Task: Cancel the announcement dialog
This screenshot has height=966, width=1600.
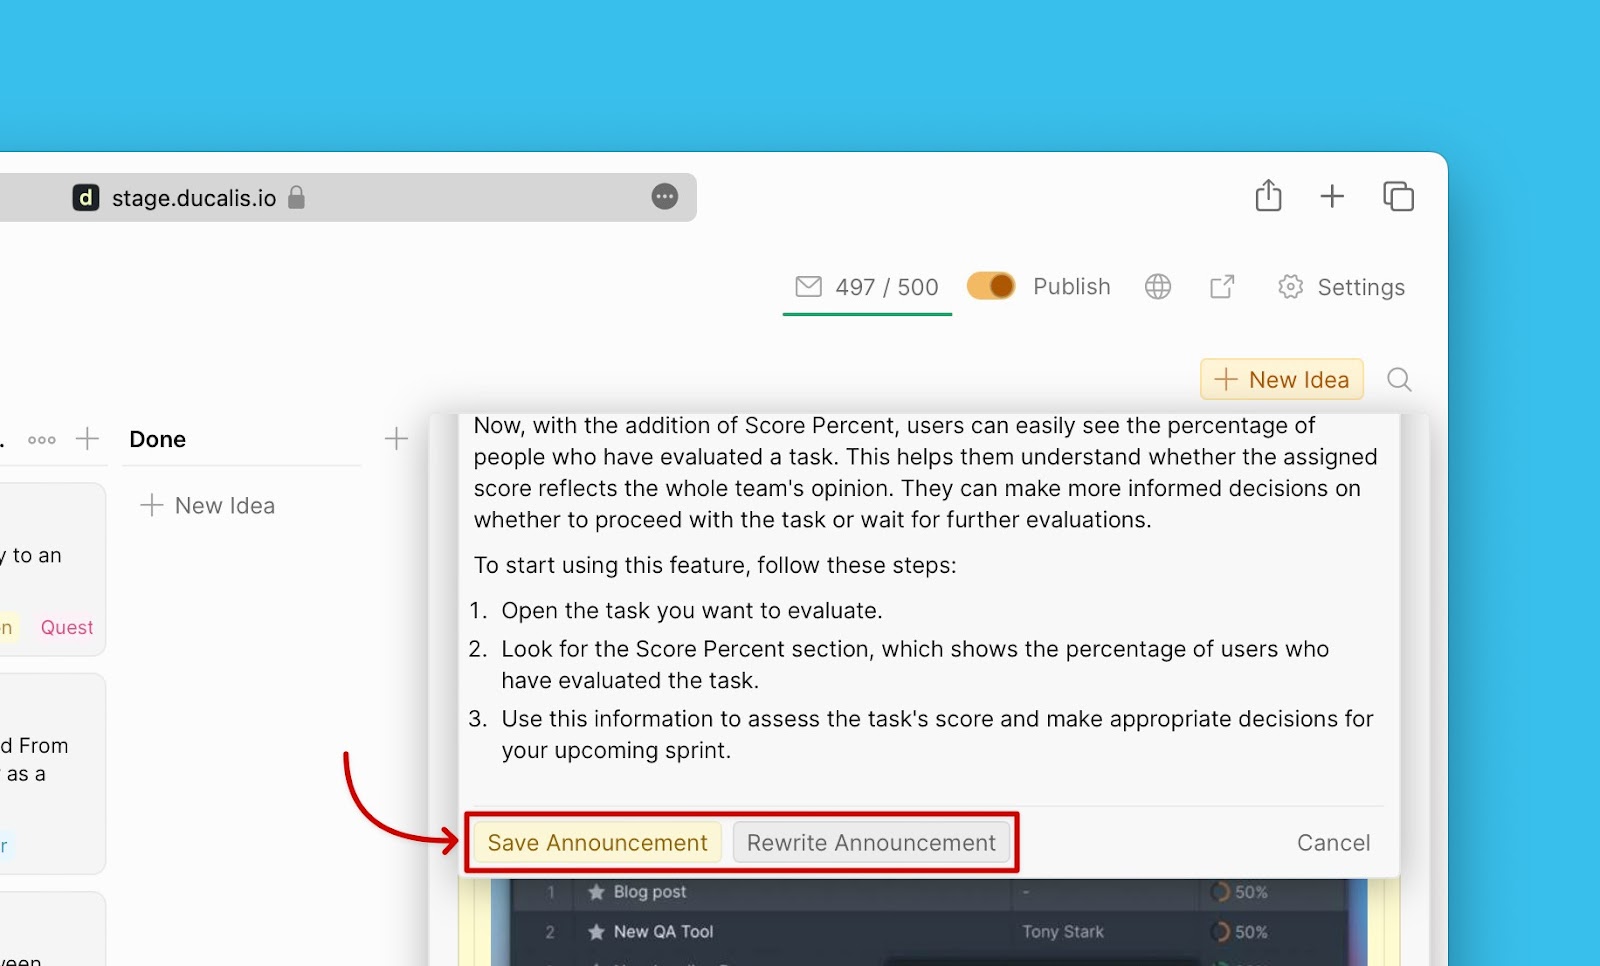Action: [1333, 843]
